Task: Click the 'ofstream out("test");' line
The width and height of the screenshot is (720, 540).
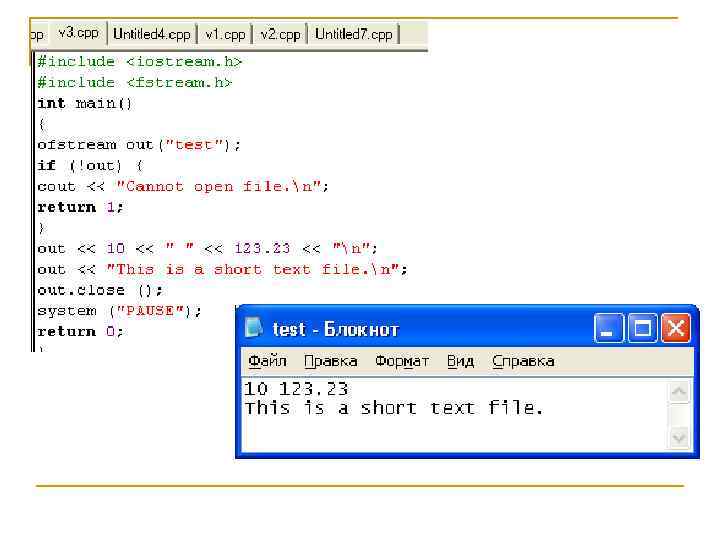Action: pyautogui.click(x=139, y=145)
